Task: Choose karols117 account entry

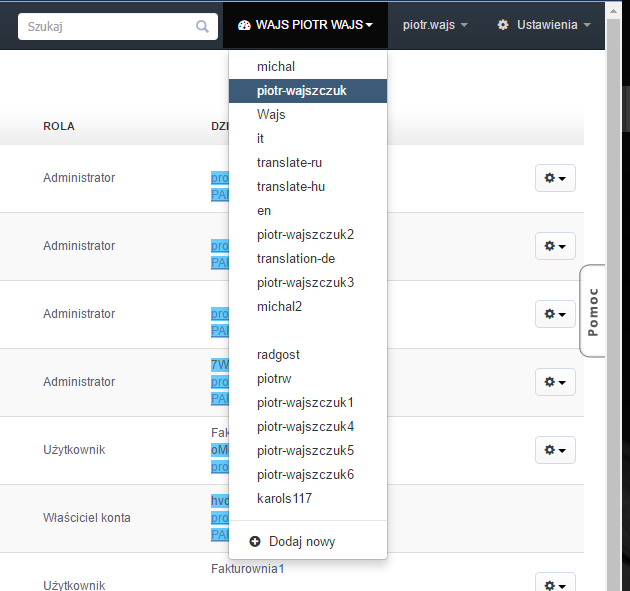Action: 285,498
